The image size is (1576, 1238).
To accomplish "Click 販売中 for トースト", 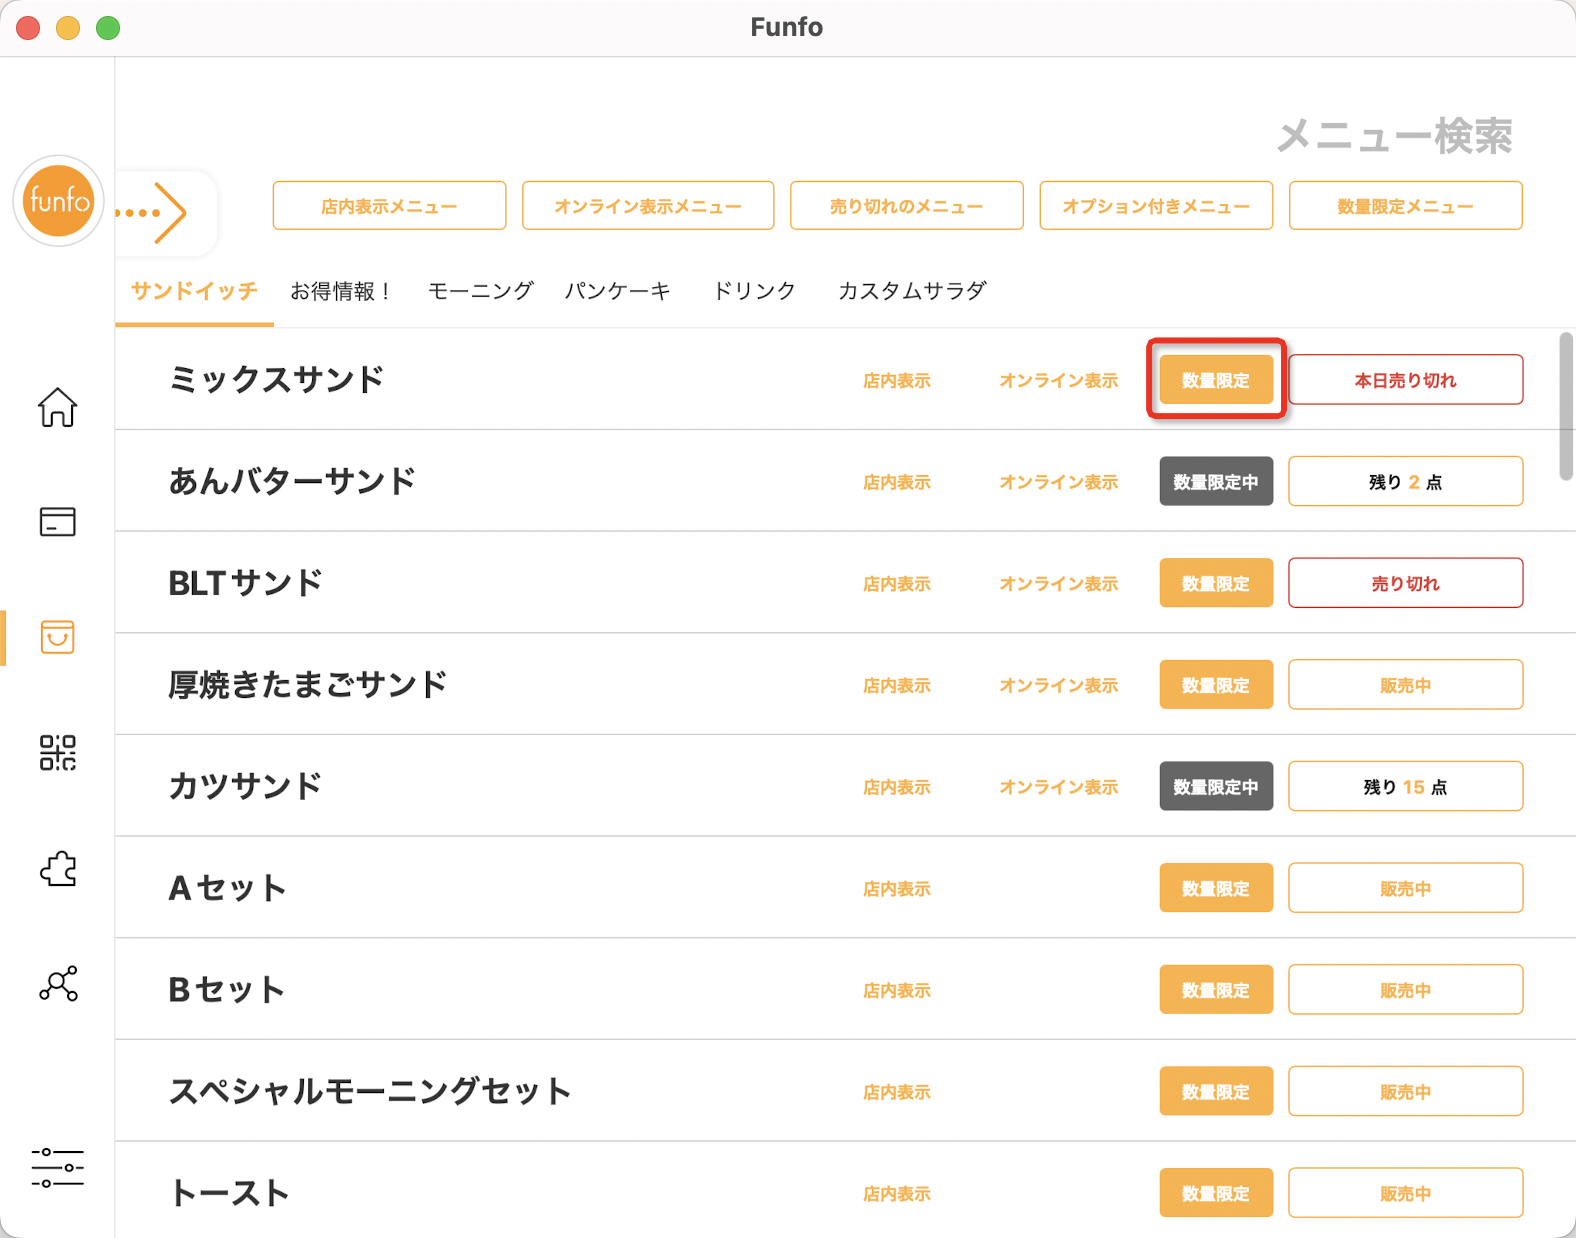I will pos(1405,1193).
